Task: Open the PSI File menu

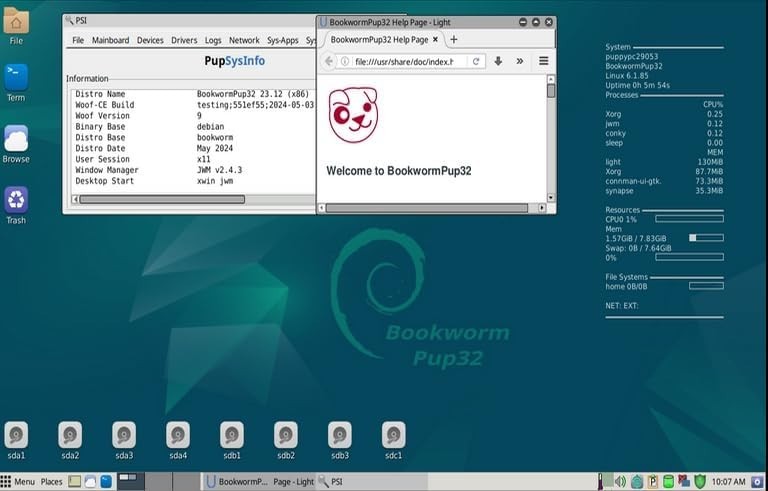Action: (78, 40)
